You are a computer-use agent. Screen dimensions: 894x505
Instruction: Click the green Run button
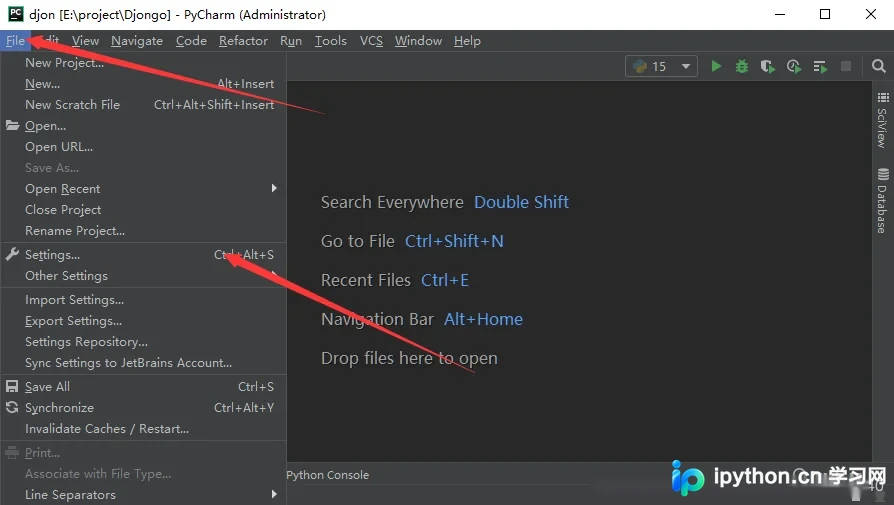(716, 67)
